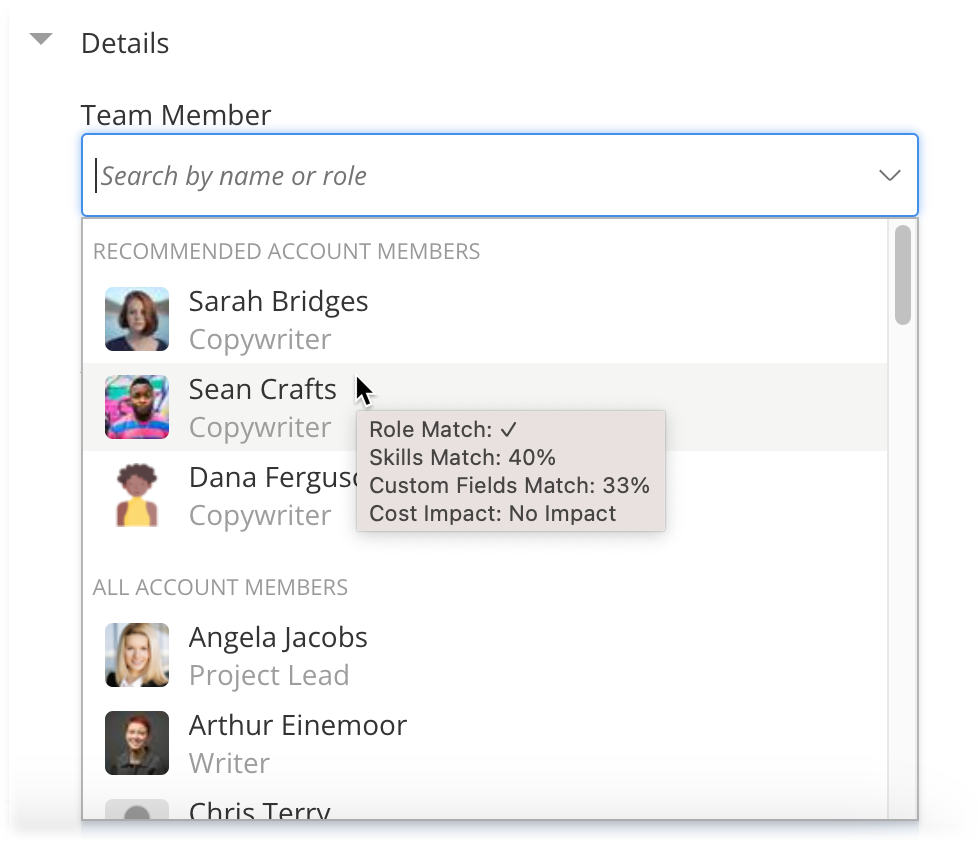Select Sarah Bridges' avatar photo
Screen dimensions: 978x841
pos(137,319)
